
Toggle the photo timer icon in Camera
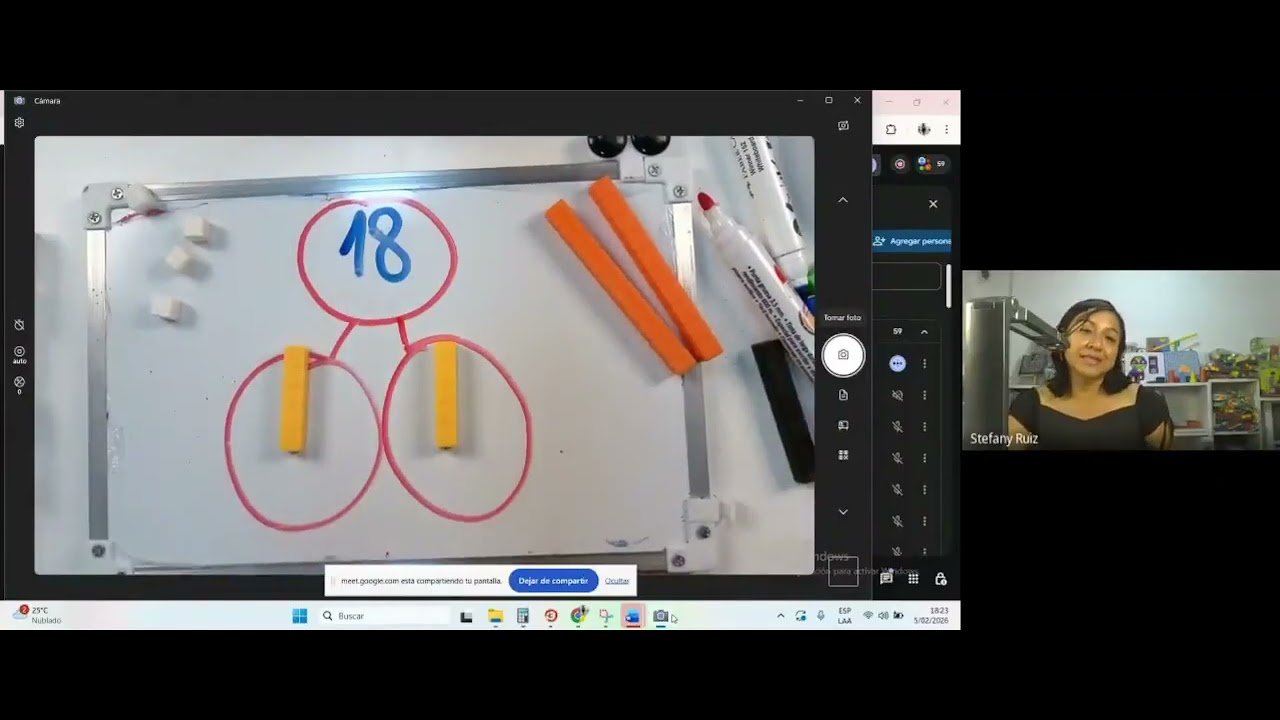tap(19, 325)
